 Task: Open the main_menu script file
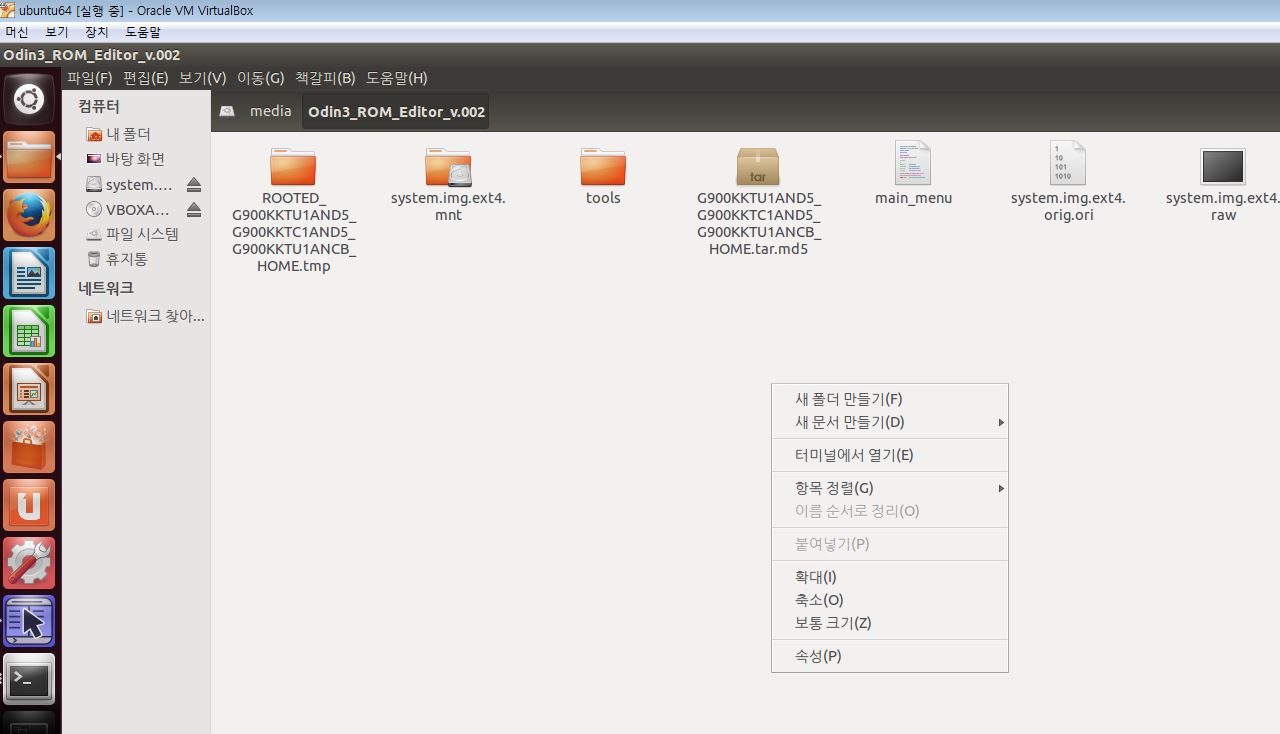(x=912, y=164)
